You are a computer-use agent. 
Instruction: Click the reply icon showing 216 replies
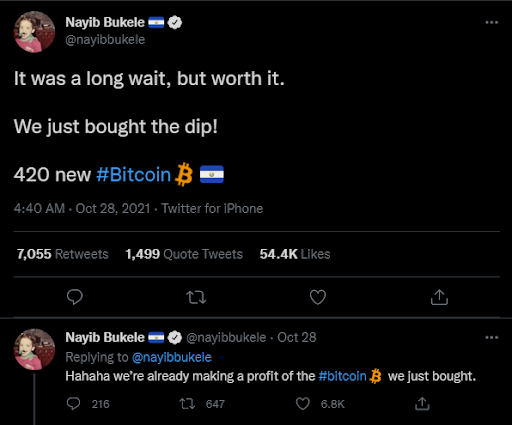(x=73, y=404)
